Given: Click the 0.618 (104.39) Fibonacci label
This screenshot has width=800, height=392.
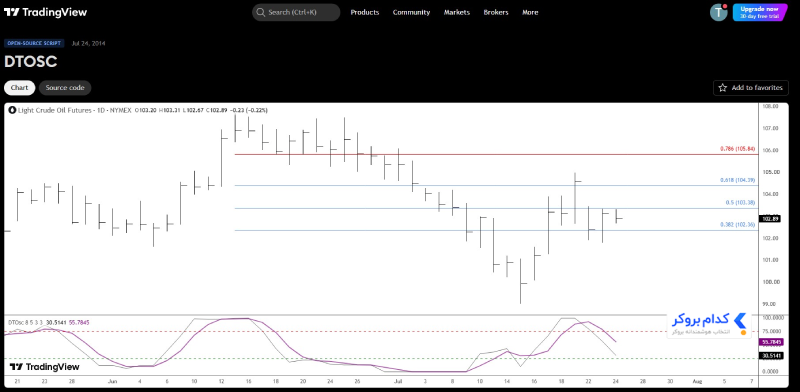Looking at the screenshot, I should [x=738, y=180].
